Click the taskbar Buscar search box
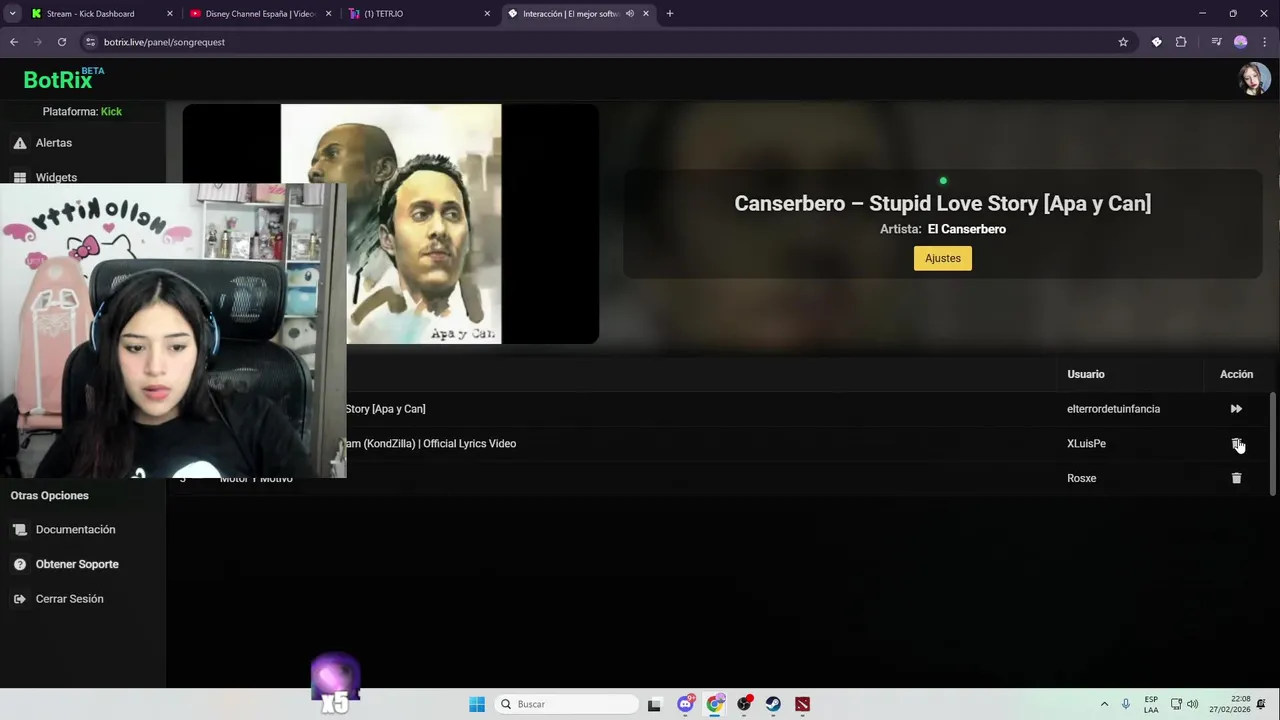 (566, 704)
